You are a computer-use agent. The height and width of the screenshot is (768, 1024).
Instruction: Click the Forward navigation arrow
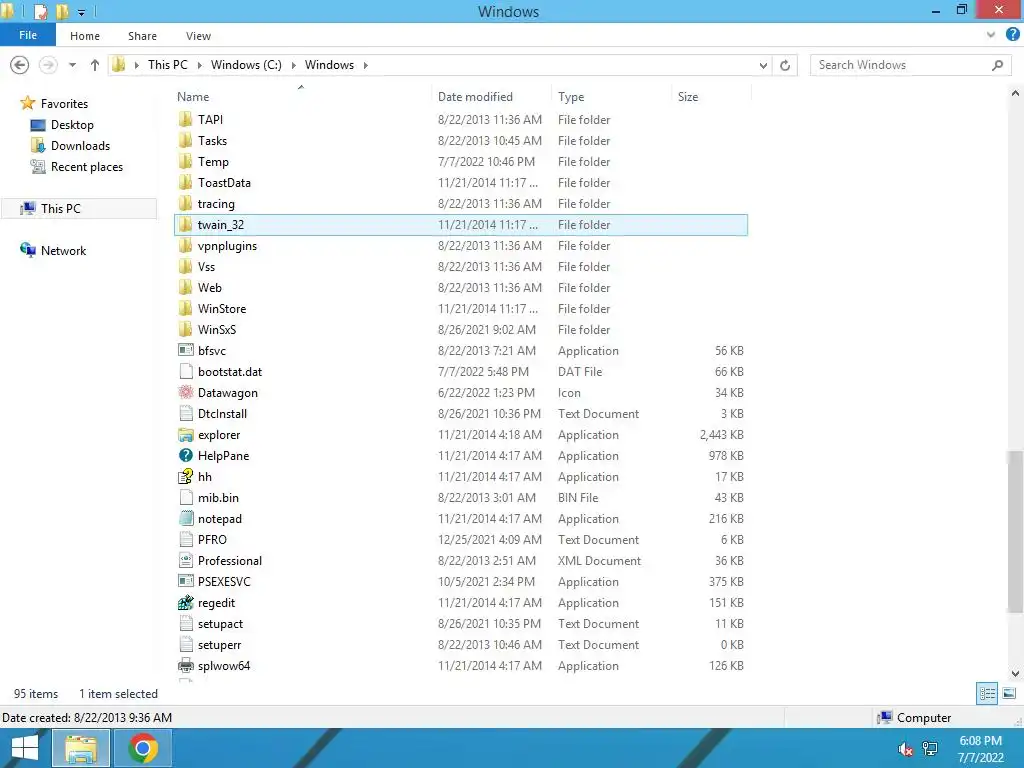click(48, 65)
